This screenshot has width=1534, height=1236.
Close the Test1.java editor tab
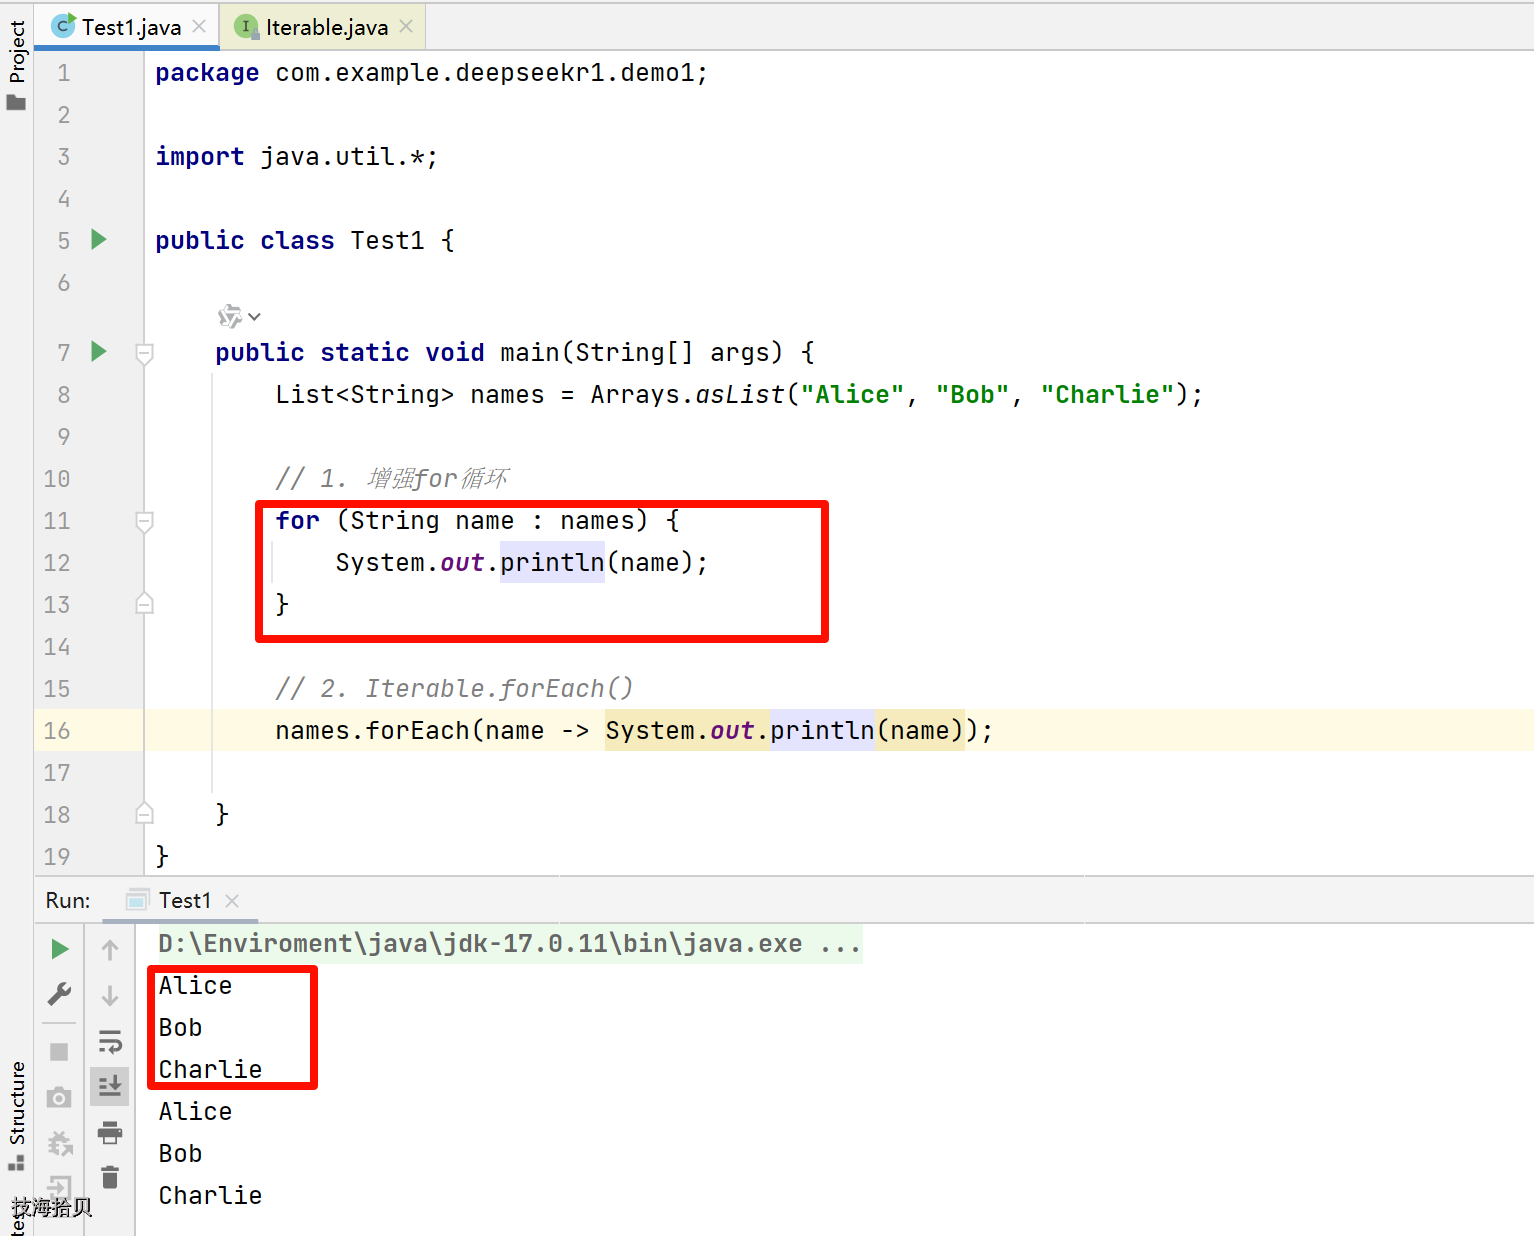tap(199, 27)
